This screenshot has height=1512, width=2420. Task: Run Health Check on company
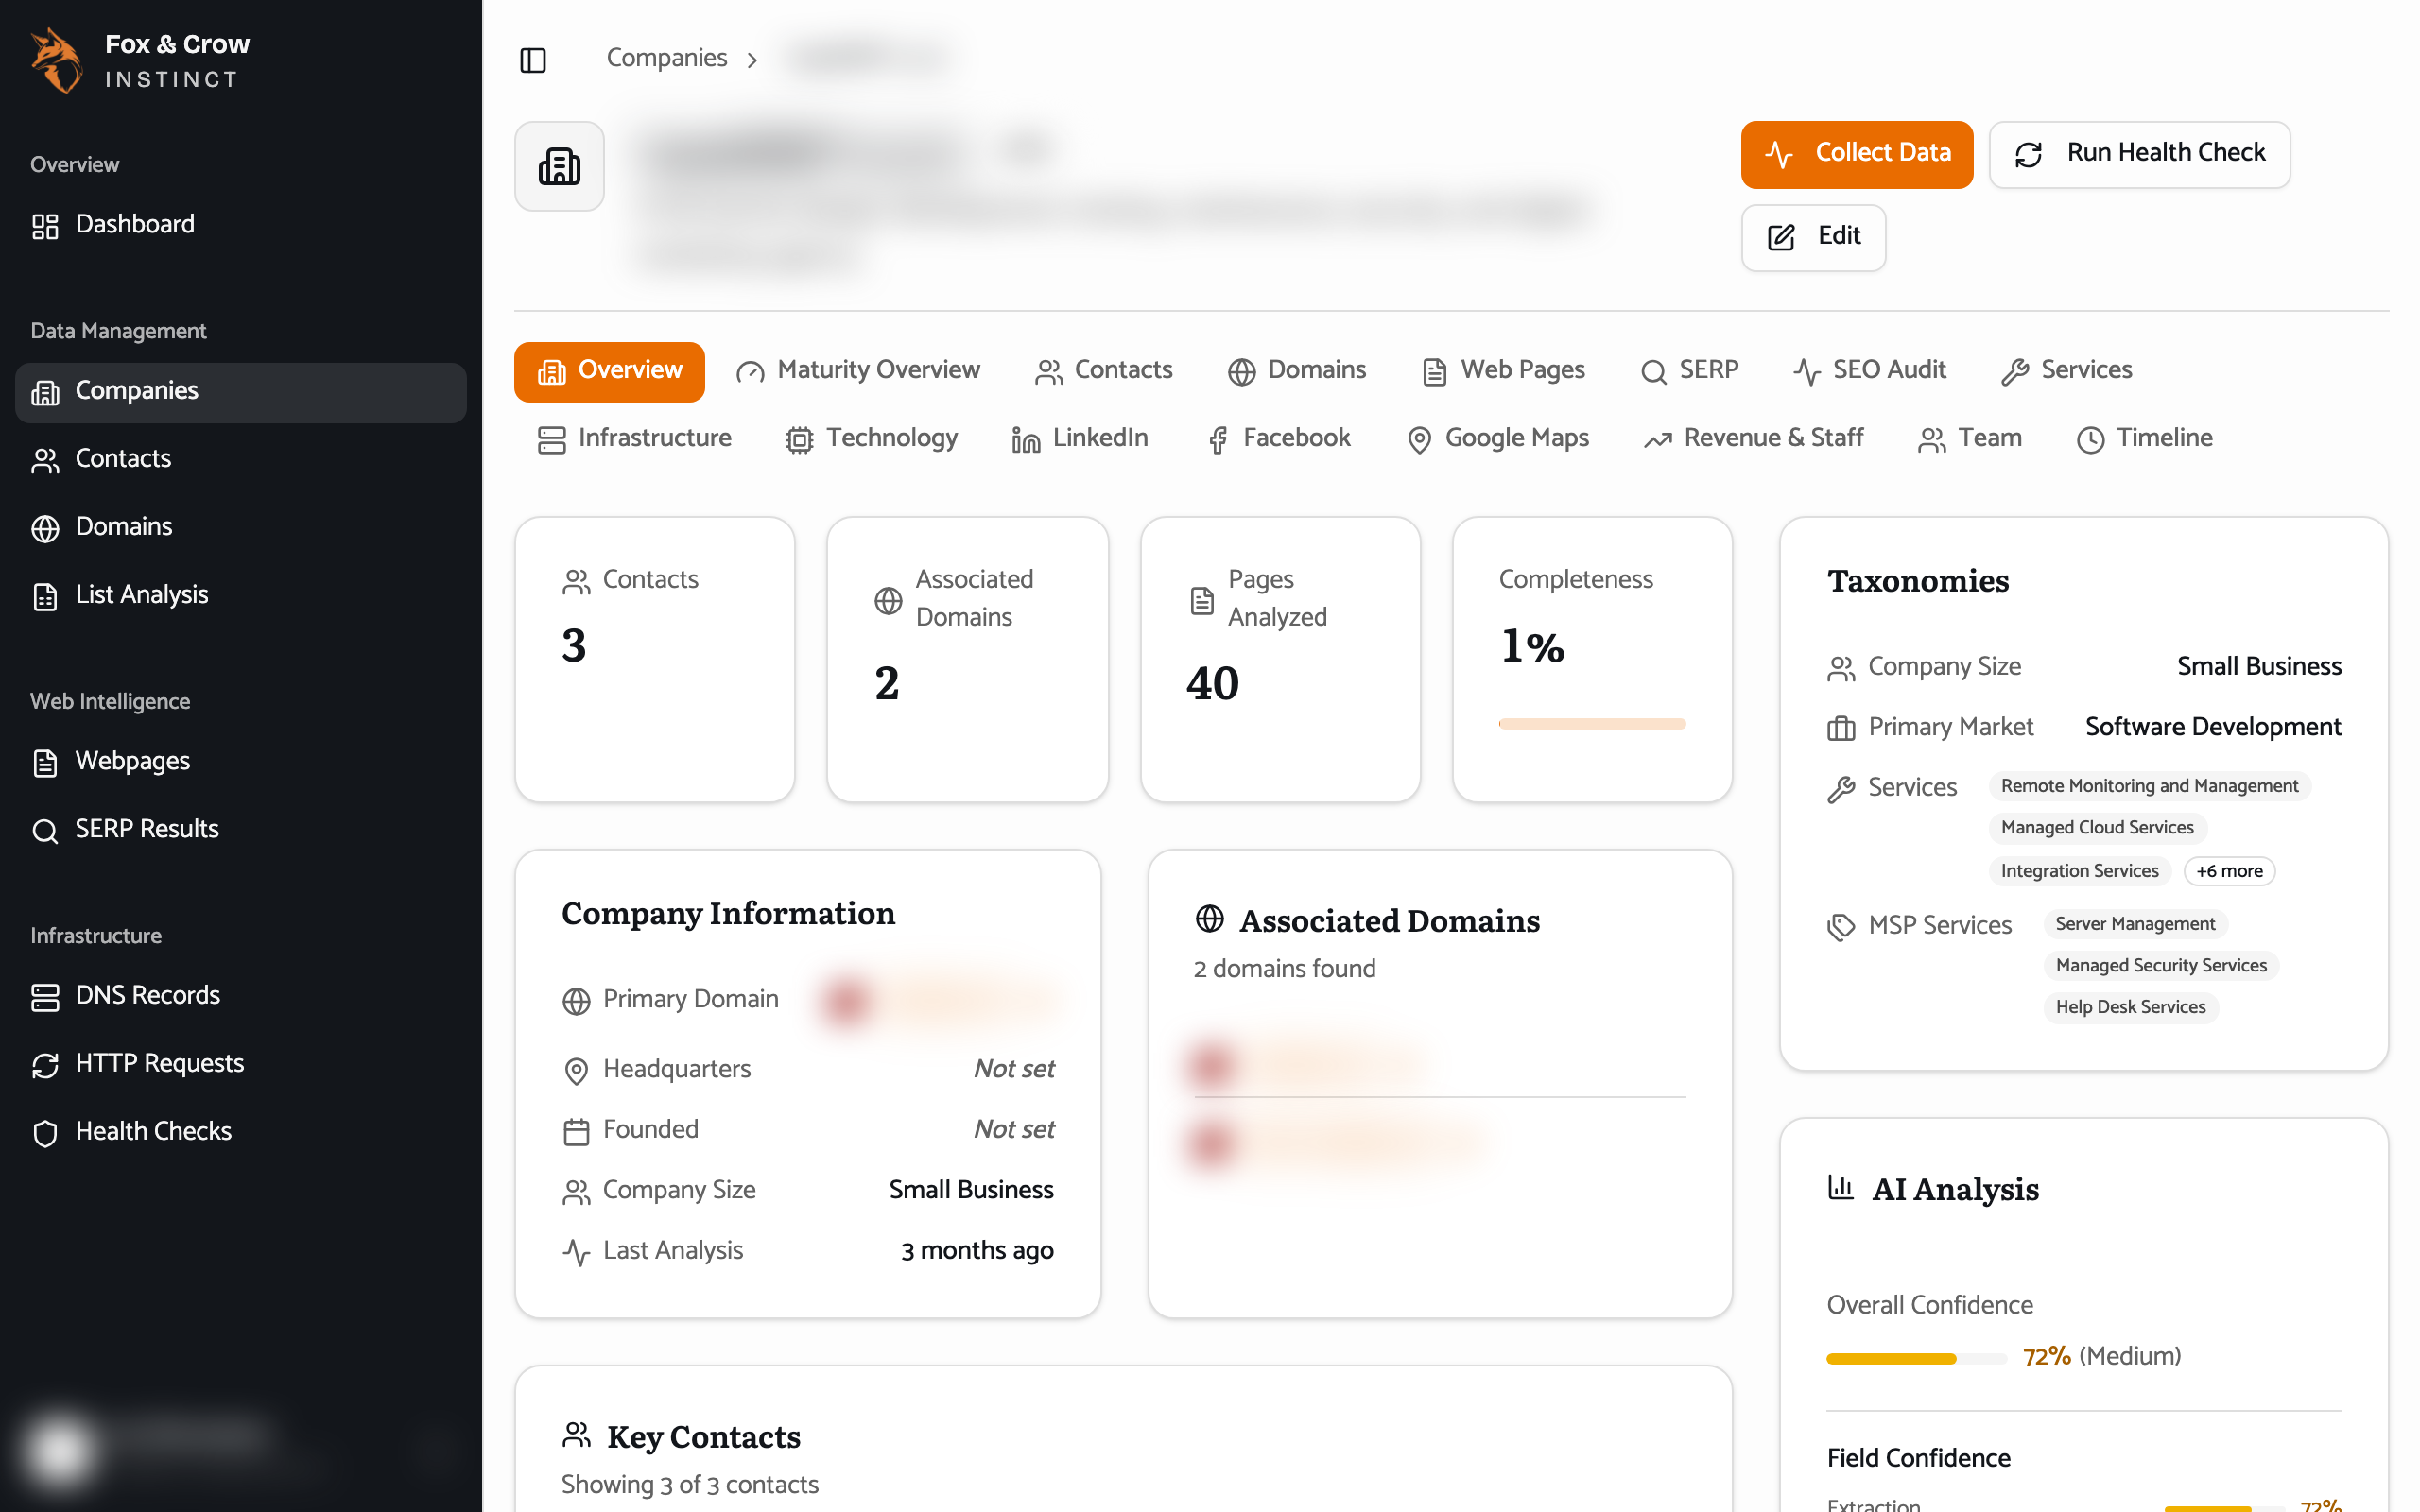coord(2139,154)
